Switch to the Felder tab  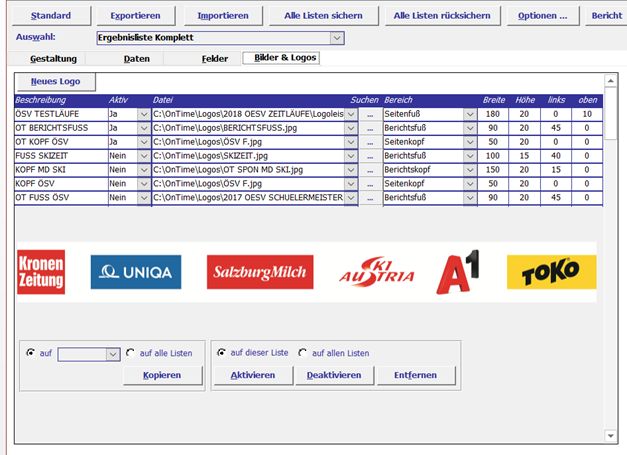pyautogui.click(x=215, y=59)
